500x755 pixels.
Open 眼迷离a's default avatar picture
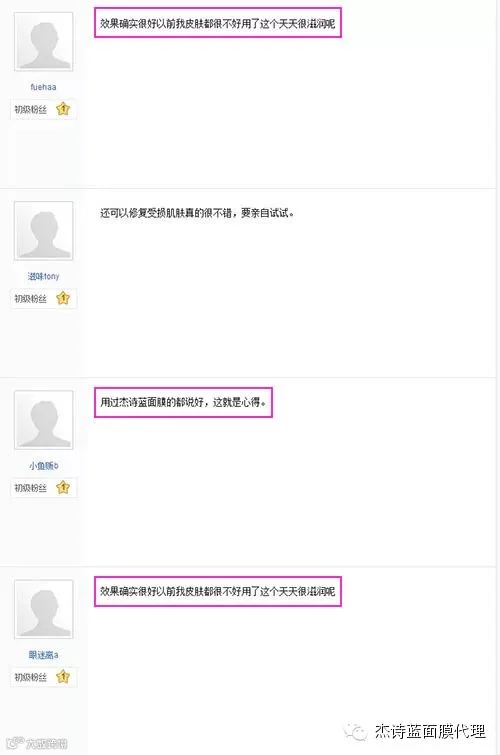[x=44, y=610]
